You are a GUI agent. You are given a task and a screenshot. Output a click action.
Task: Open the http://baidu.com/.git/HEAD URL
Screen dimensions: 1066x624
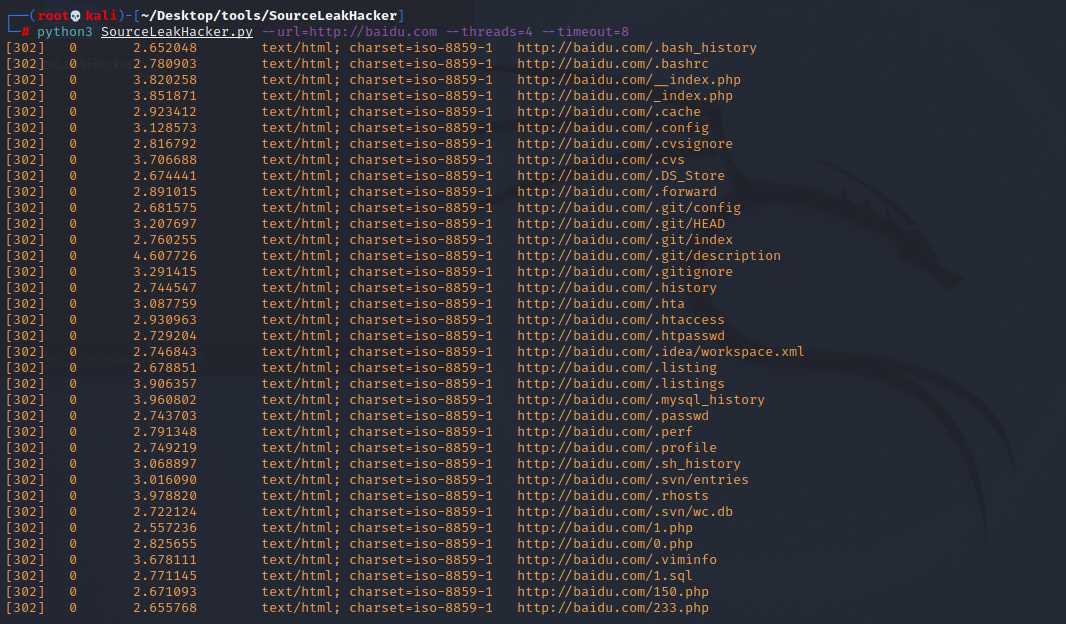[x=621, y=224]
